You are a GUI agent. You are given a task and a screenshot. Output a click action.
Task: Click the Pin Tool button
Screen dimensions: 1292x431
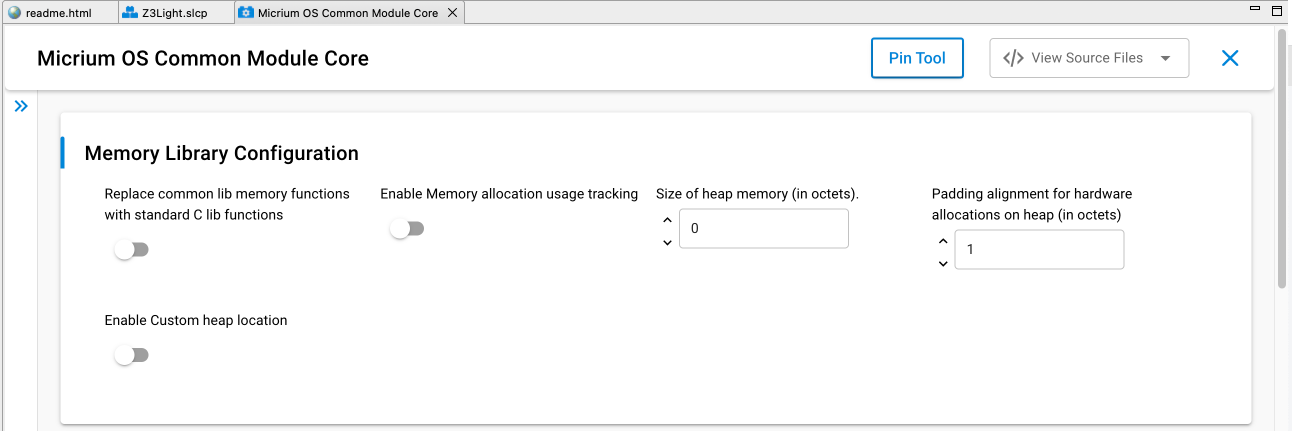[917, 58]
